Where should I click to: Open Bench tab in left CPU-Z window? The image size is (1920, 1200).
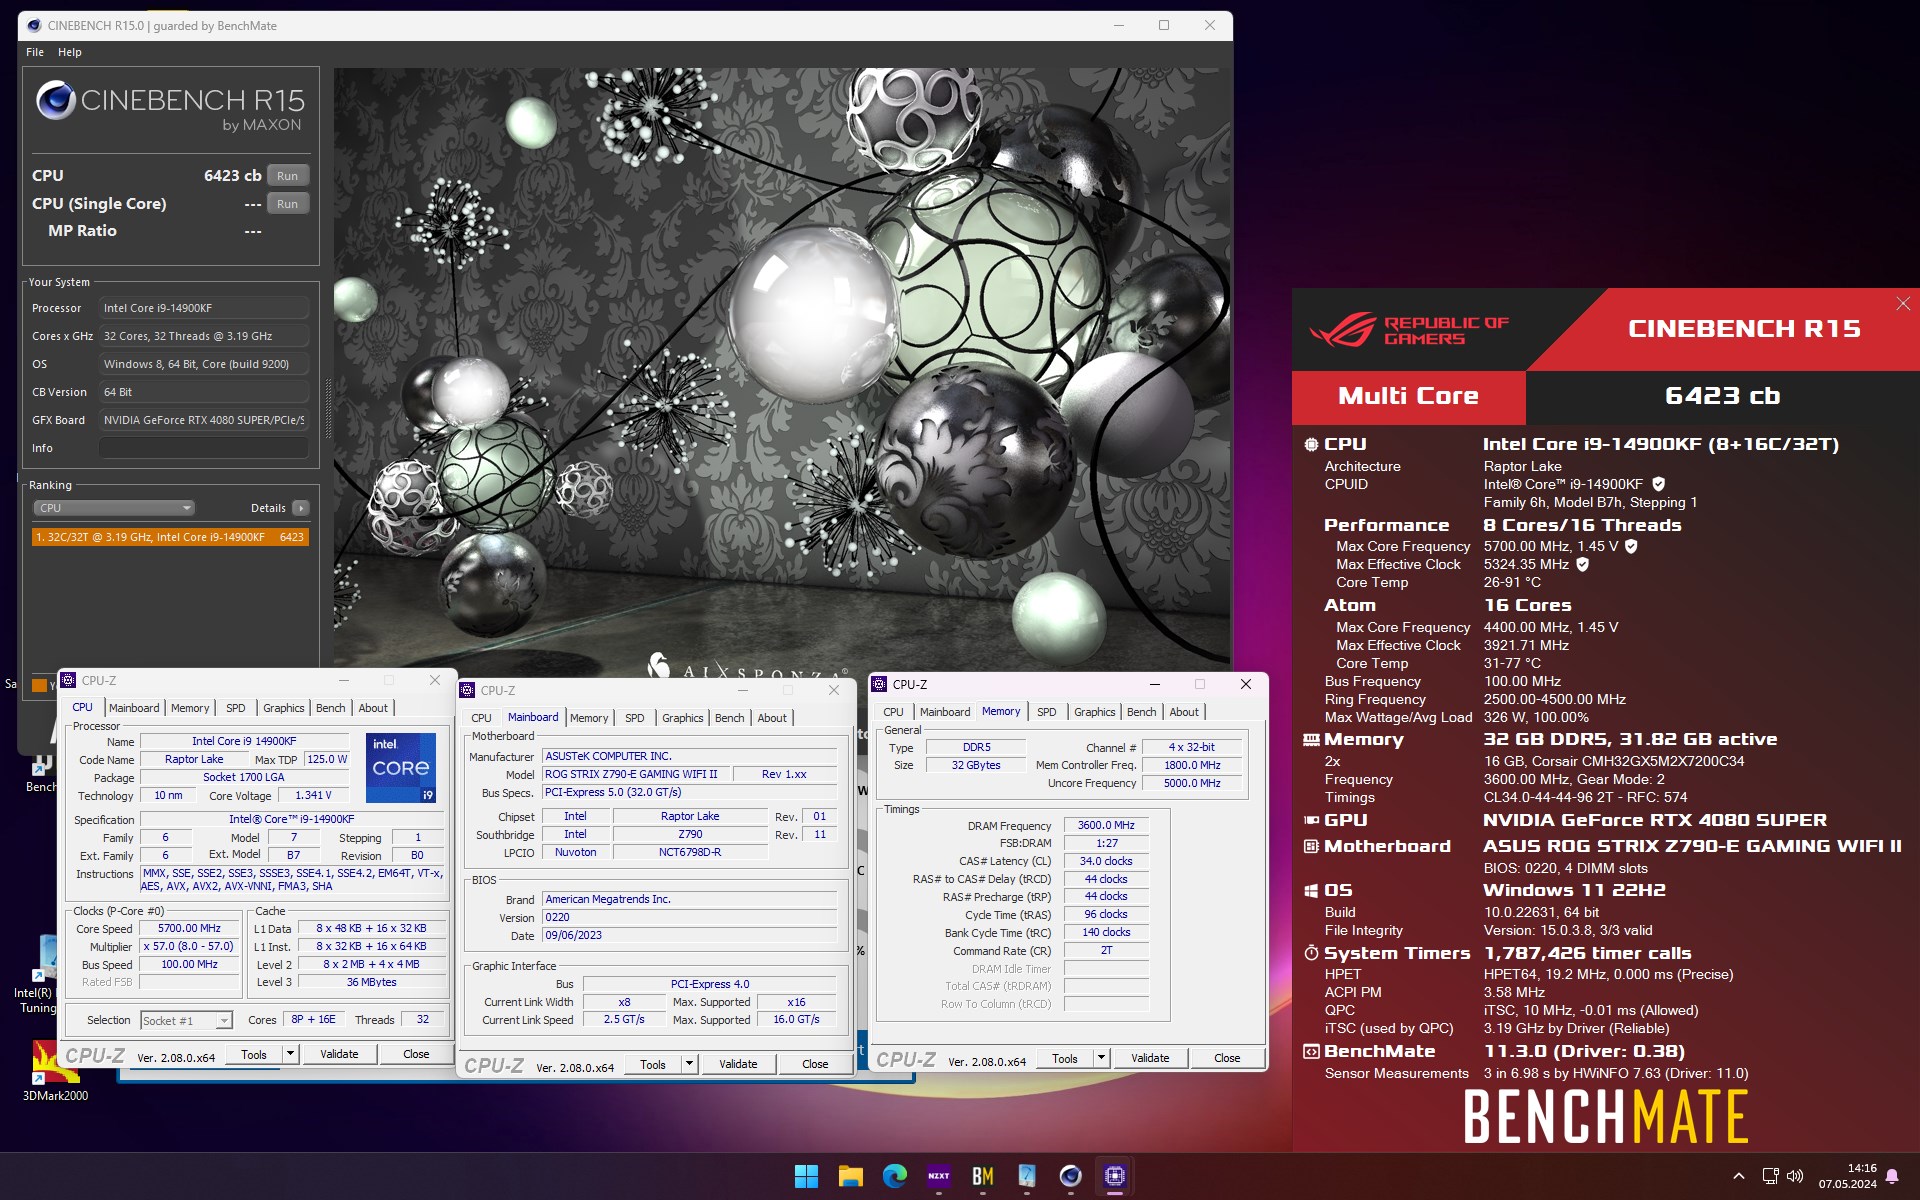[331, 708]
